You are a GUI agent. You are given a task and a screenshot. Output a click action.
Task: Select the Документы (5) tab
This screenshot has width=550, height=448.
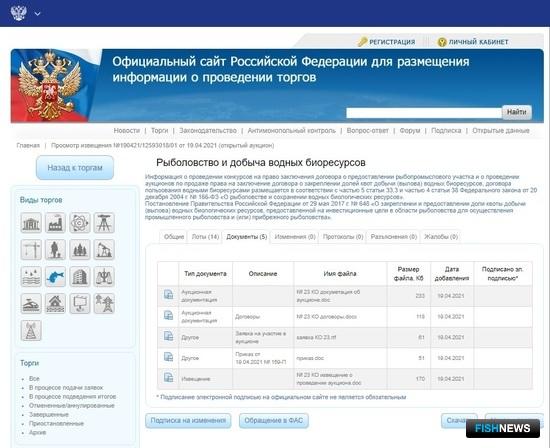click(x=247, y=237)
